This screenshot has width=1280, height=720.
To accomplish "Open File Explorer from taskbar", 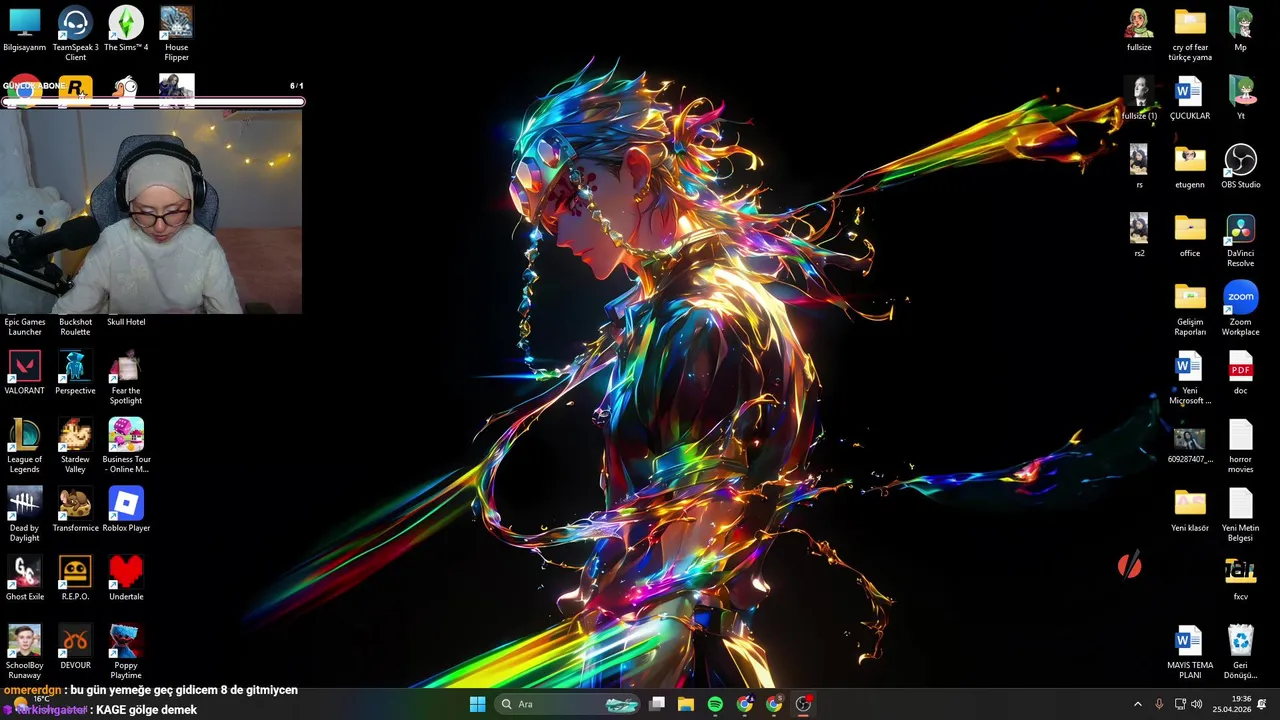I will coord(686,704).
